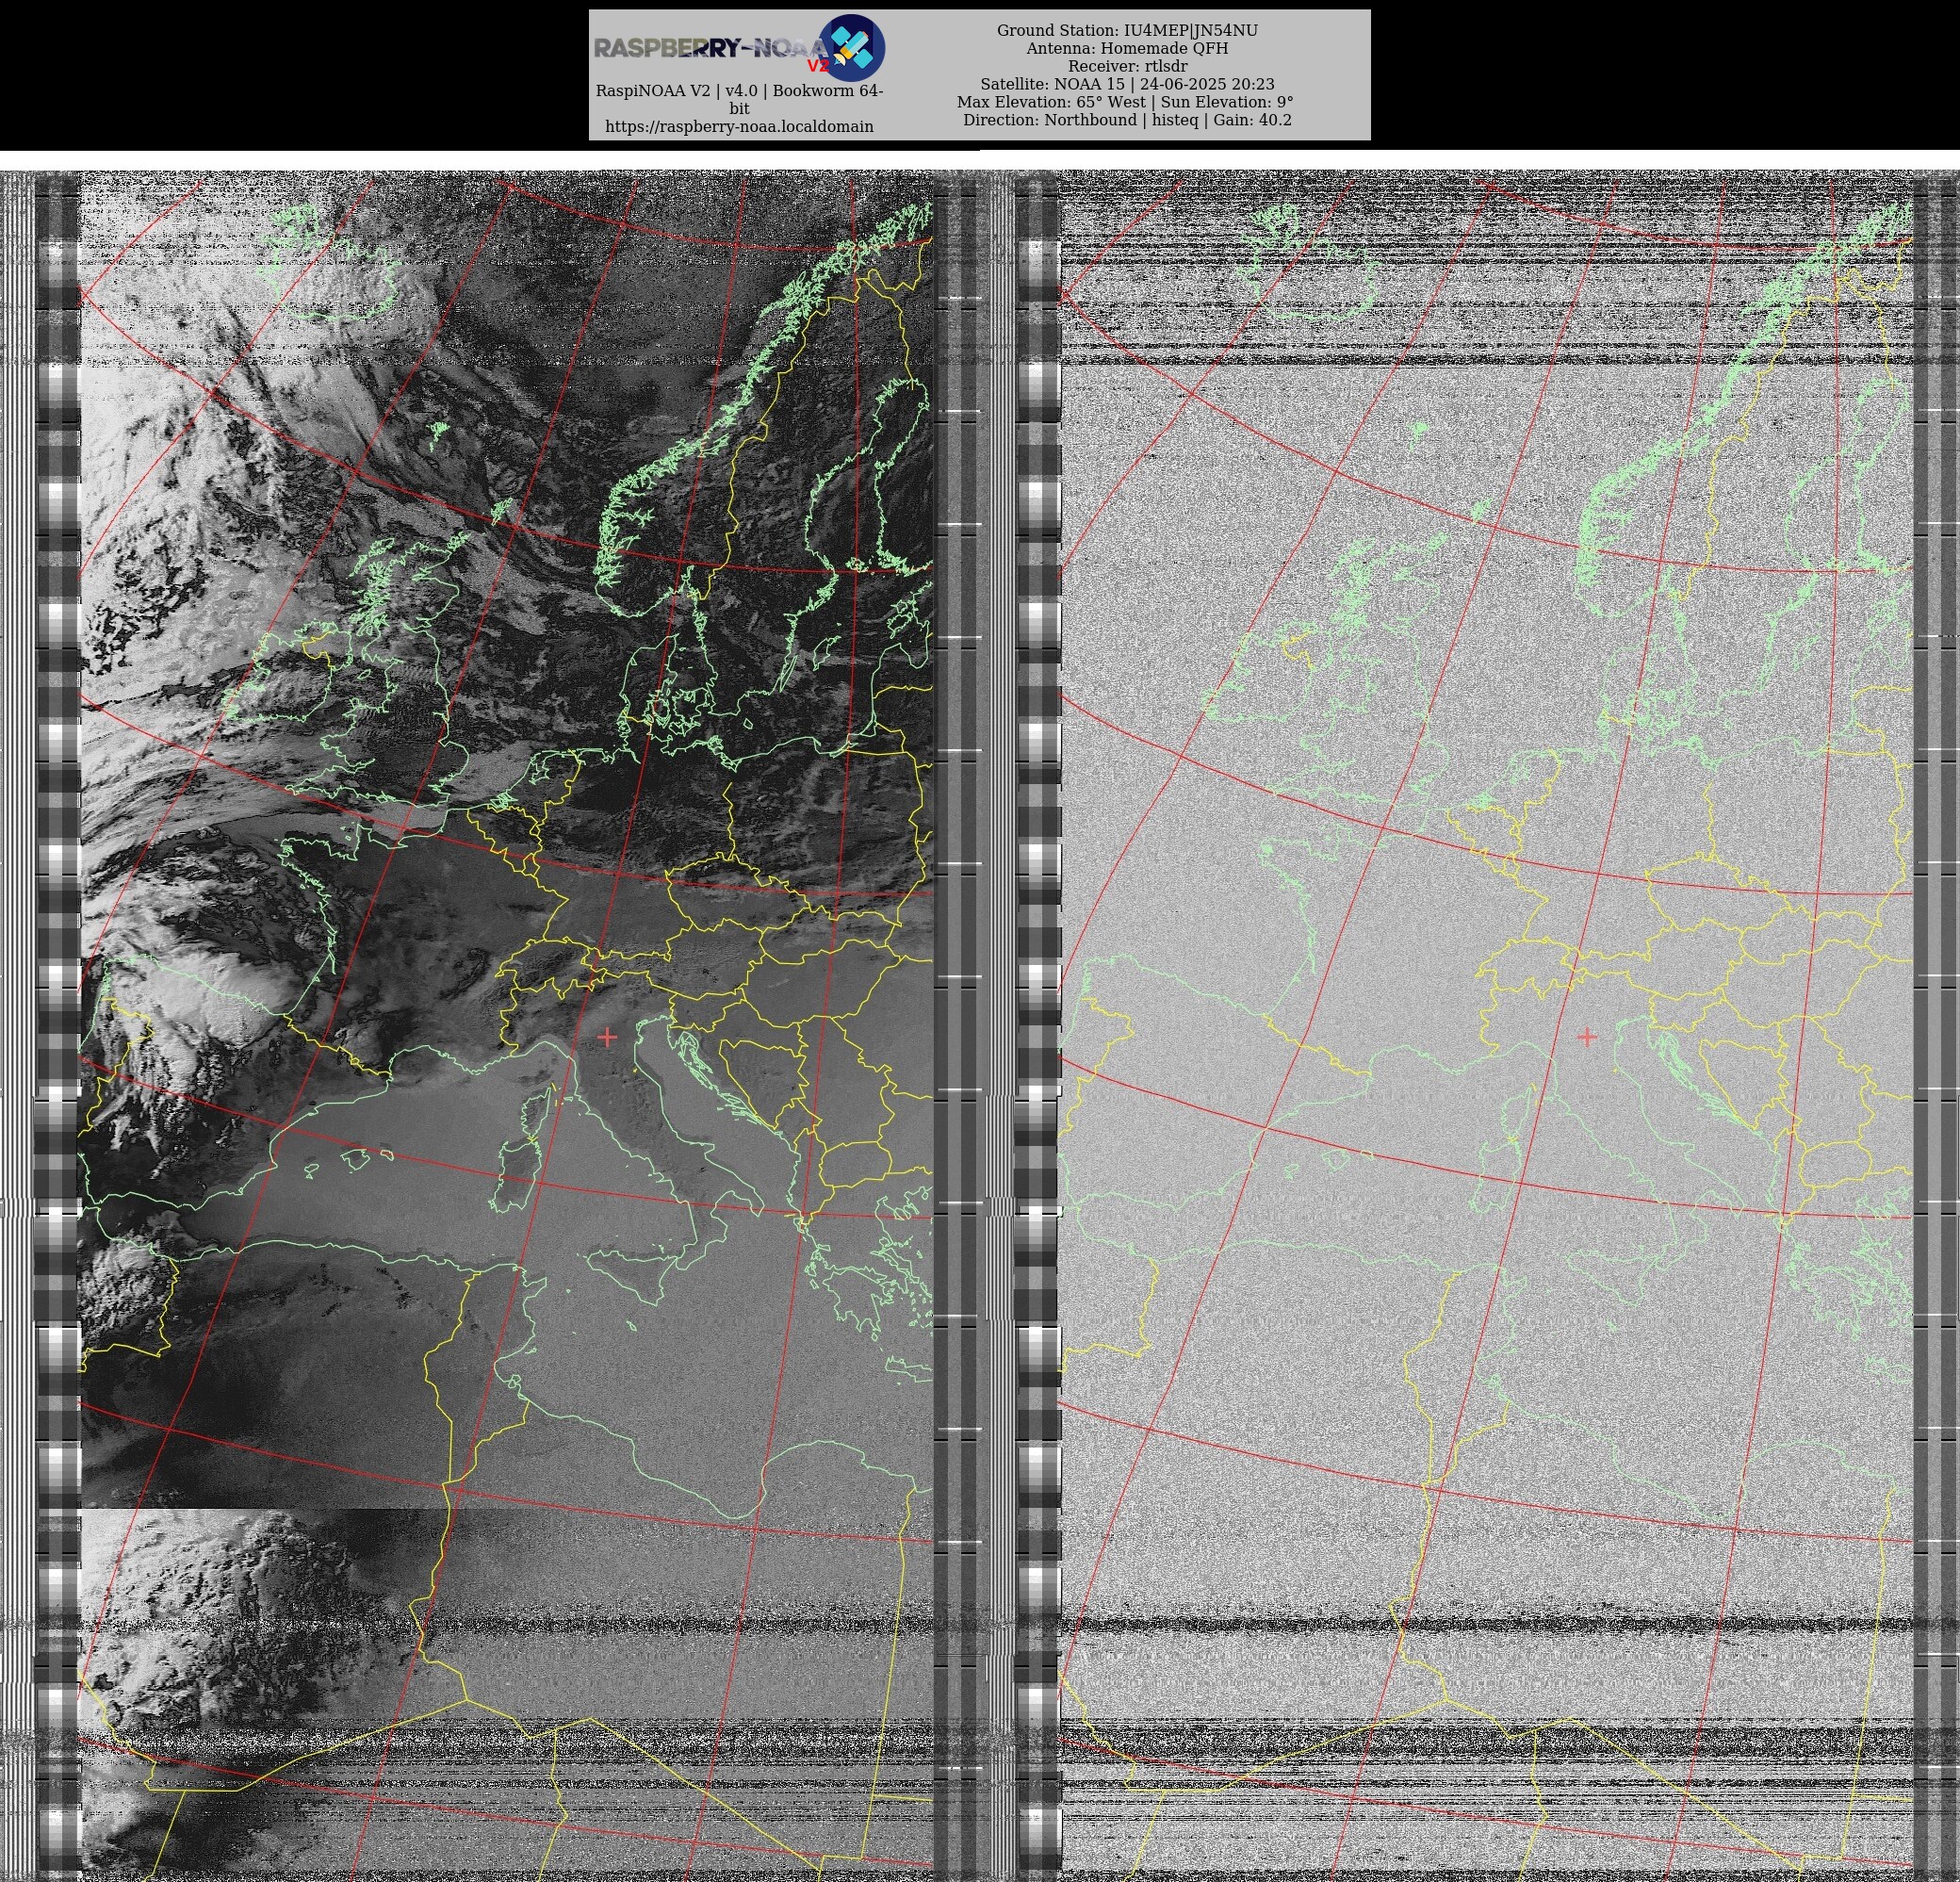Click 'Satellite: NOAA 15 | 24-06-2025 20:23' line
The width and height of the screenshot is (1960, 1882).
coord(1127,84)
